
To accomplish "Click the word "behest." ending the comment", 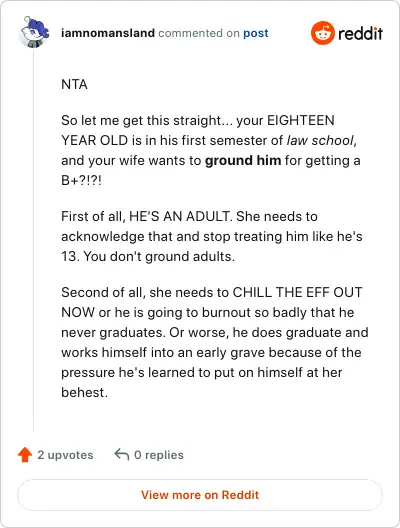I will click(84, 393).
